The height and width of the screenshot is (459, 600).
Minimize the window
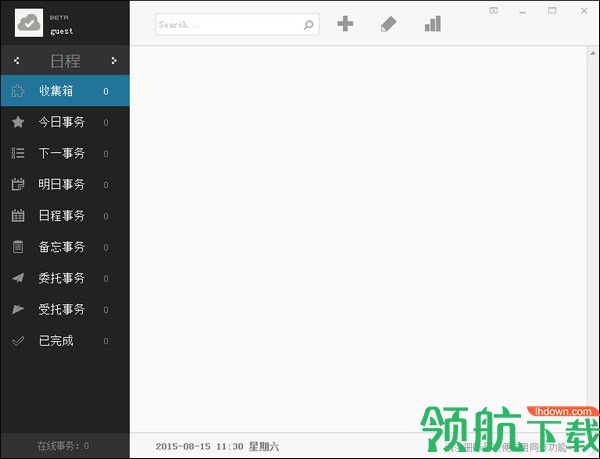[x=523, y=12]
